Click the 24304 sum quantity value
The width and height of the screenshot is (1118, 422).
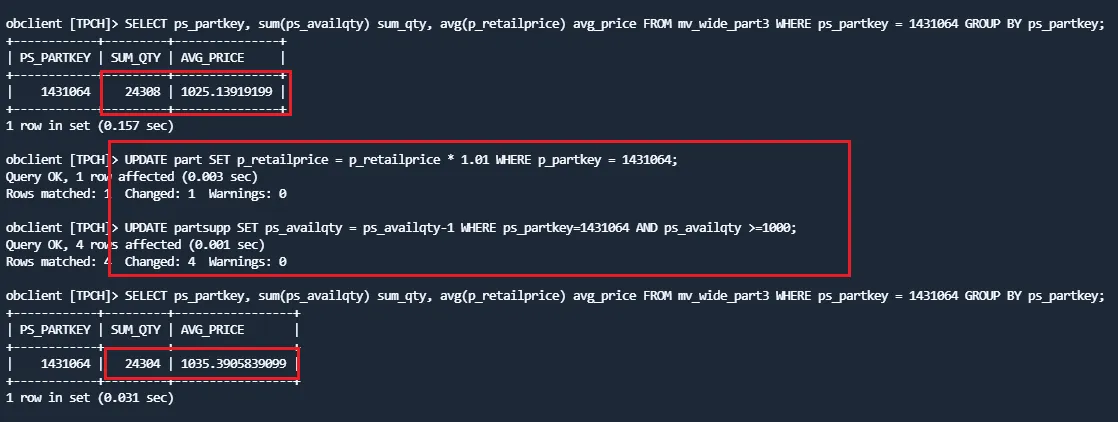[143, 364]
